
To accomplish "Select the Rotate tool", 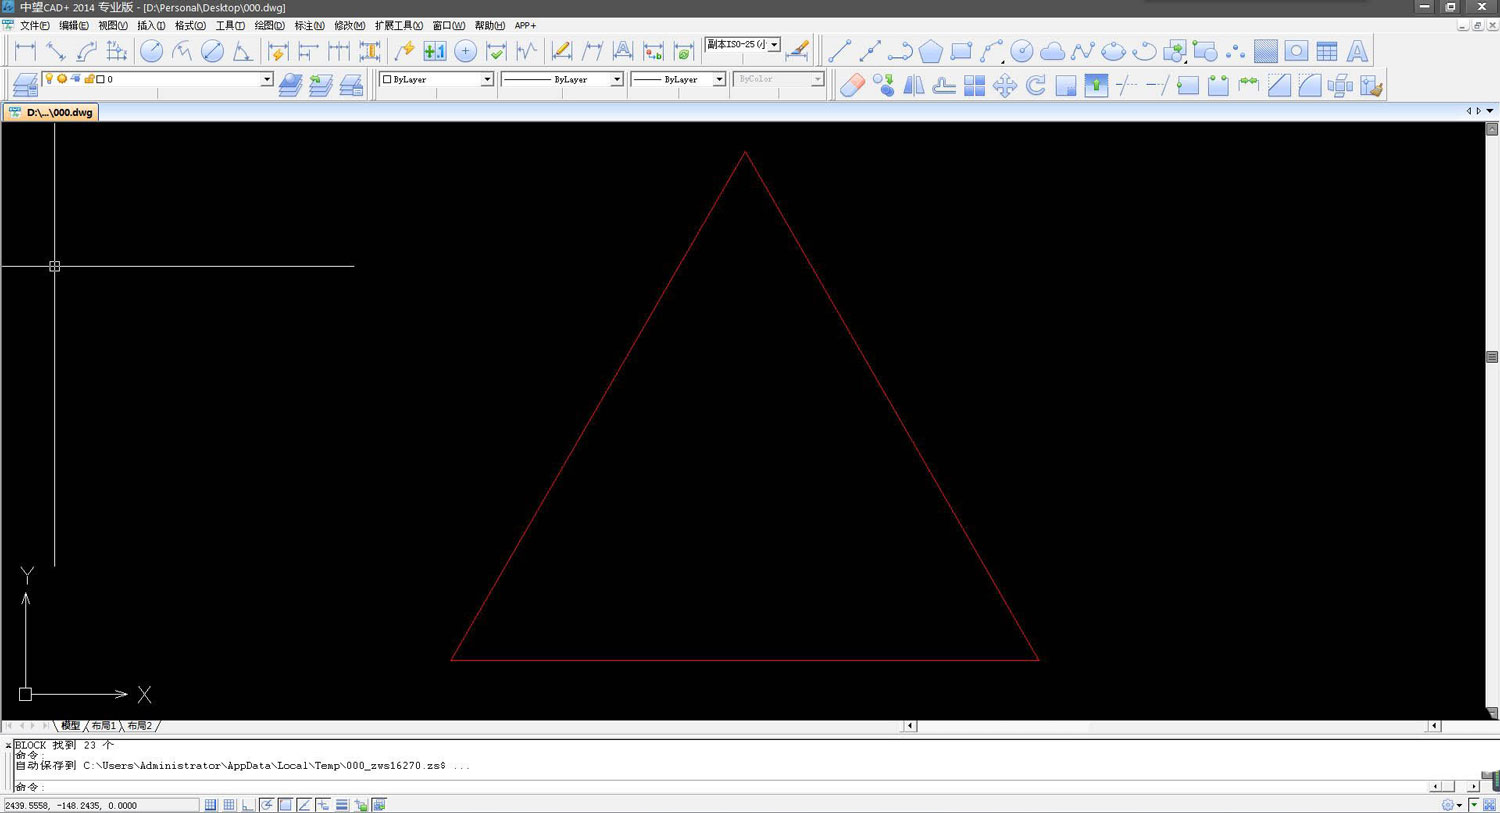I will (x=1035, y=85).
